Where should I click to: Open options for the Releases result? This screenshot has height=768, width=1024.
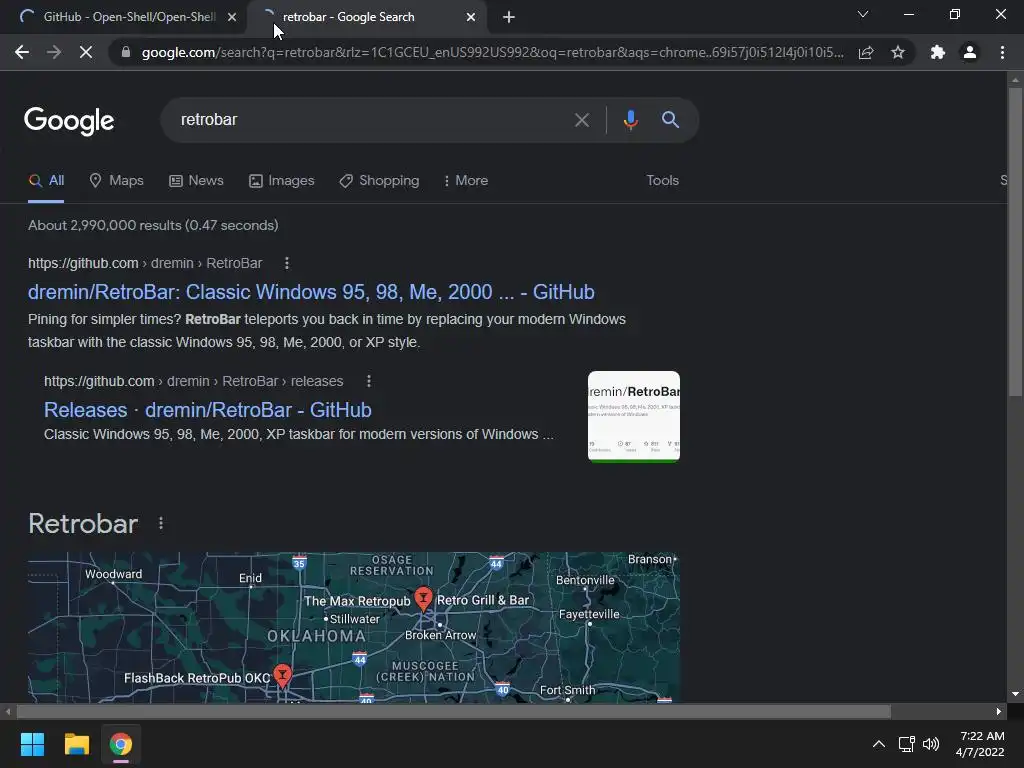(x=369, y=381)
